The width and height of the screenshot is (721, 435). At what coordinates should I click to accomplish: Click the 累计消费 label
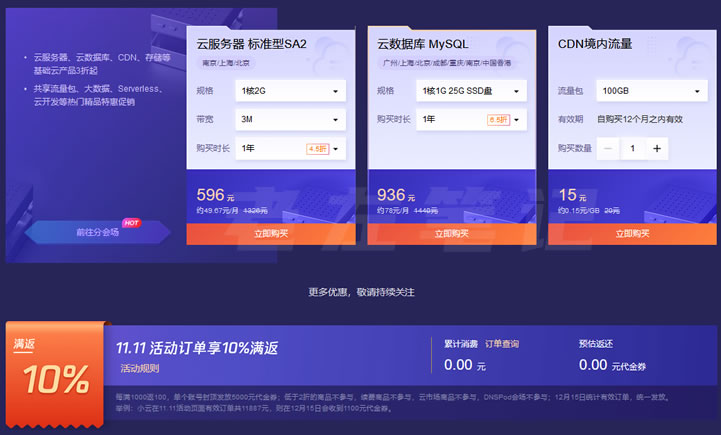pos(461,344)
